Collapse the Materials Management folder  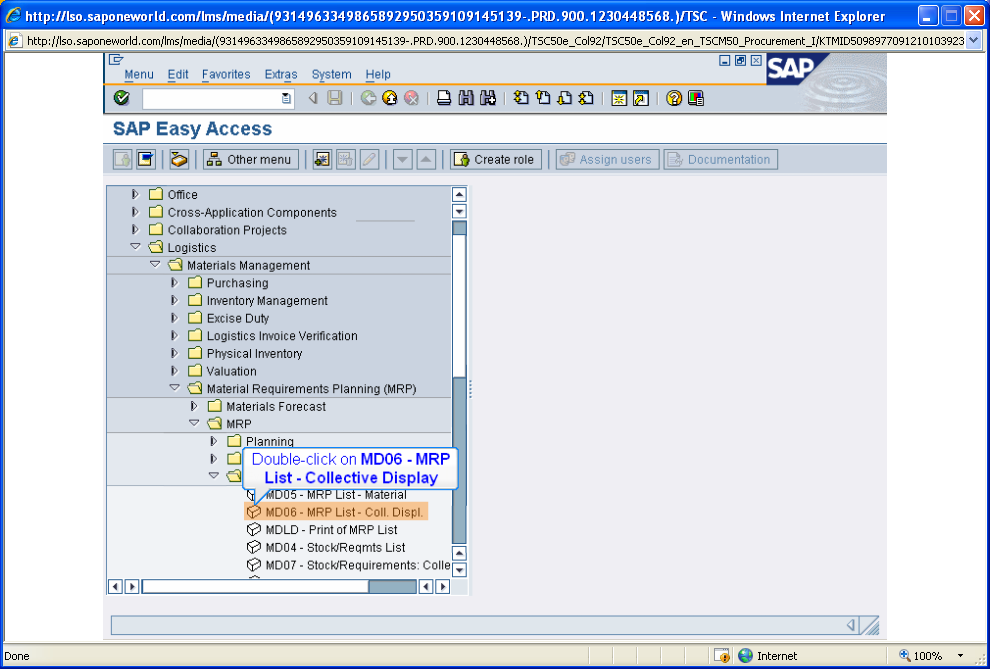(x=155, y=265)
